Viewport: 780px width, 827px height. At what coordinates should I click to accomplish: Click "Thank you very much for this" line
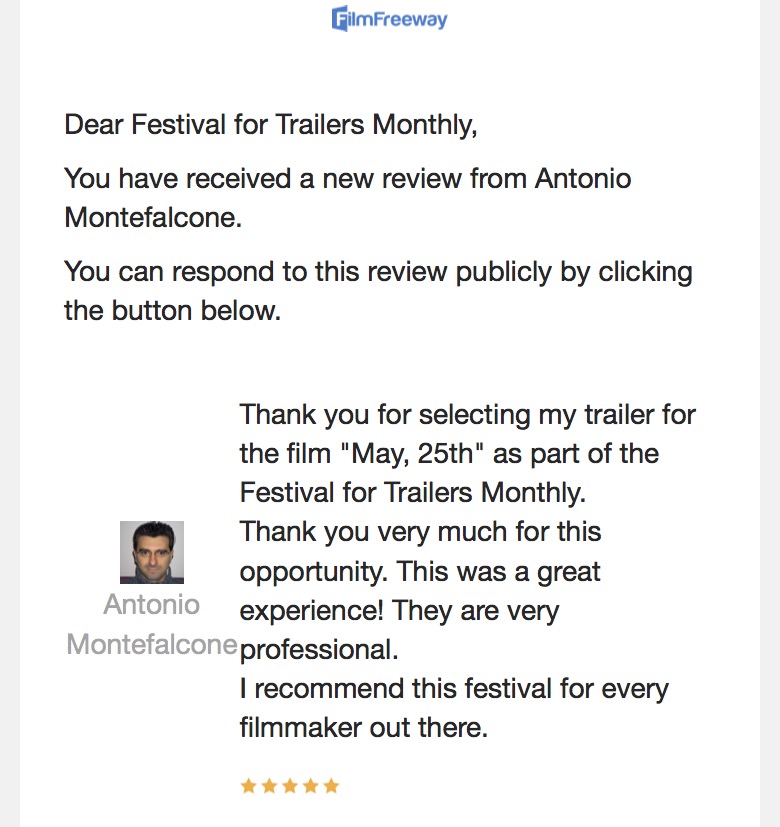[420, 532]
